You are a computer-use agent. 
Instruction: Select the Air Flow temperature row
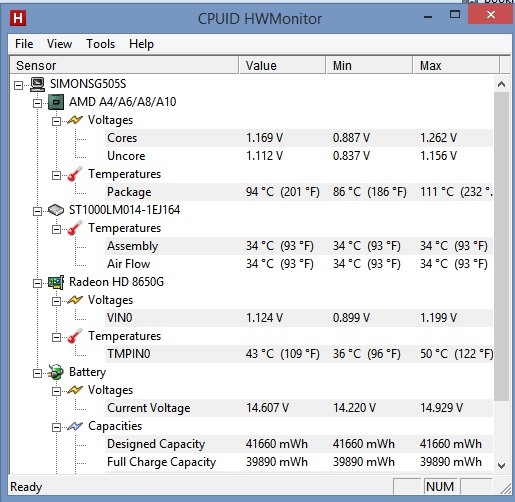click(x=299, y=264)
